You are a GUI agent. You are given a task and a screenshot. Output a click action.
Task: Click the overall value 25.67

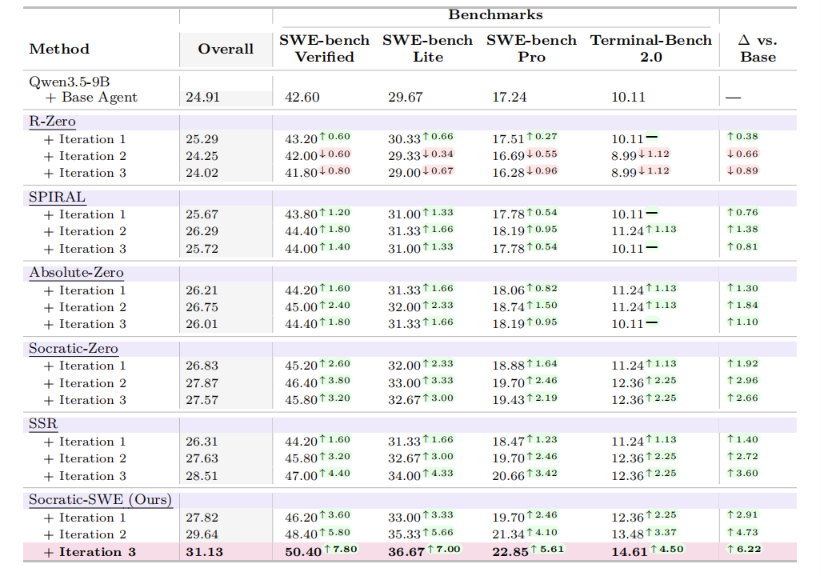(202, 215)
